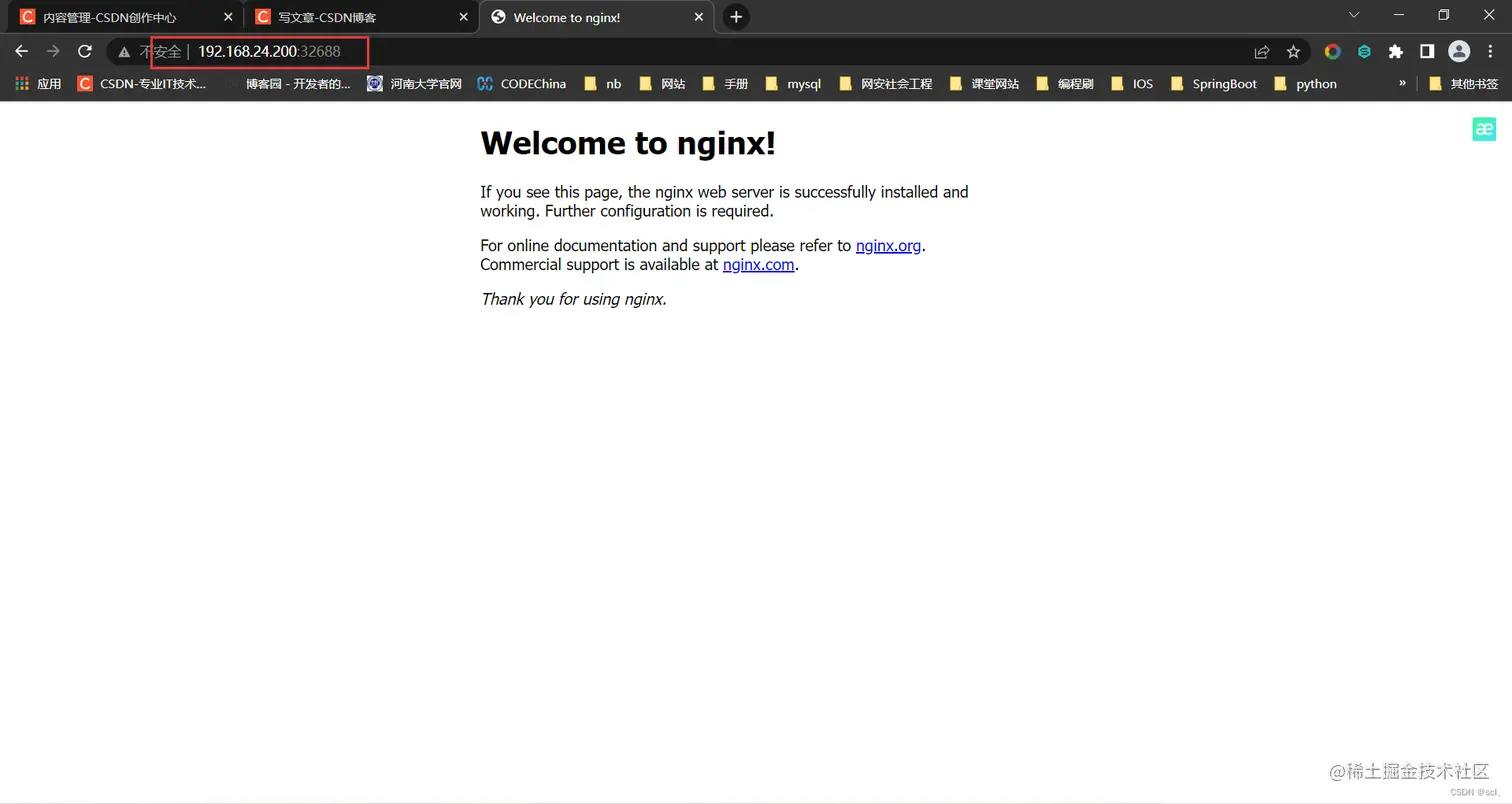Open the 编程刷 bookmark folder
Image resolution: width=1512 pixels, height=804 pixels.
pyautogui.click(x=1064, y=84)
